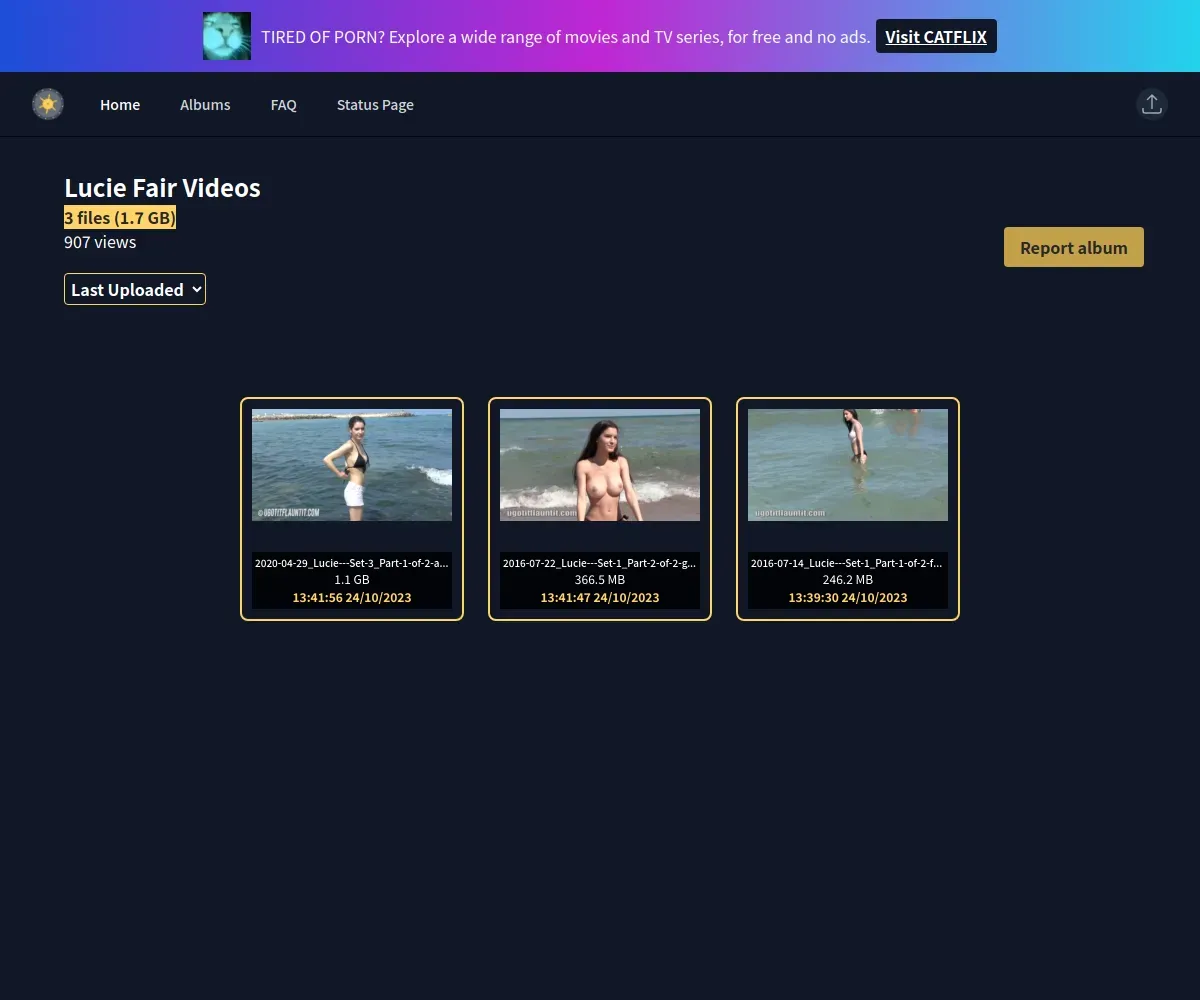The image size is (1200, 1000).
Task: Open the FAQ nav item
Action: pos(284,105)
